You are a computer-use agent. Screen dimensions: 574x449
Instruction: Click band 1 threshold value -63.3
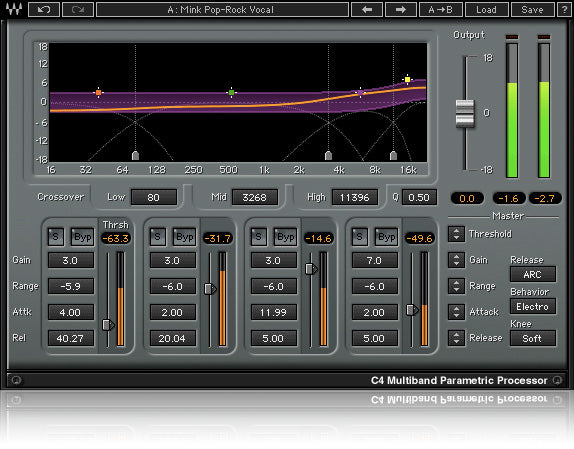point(116,239)
